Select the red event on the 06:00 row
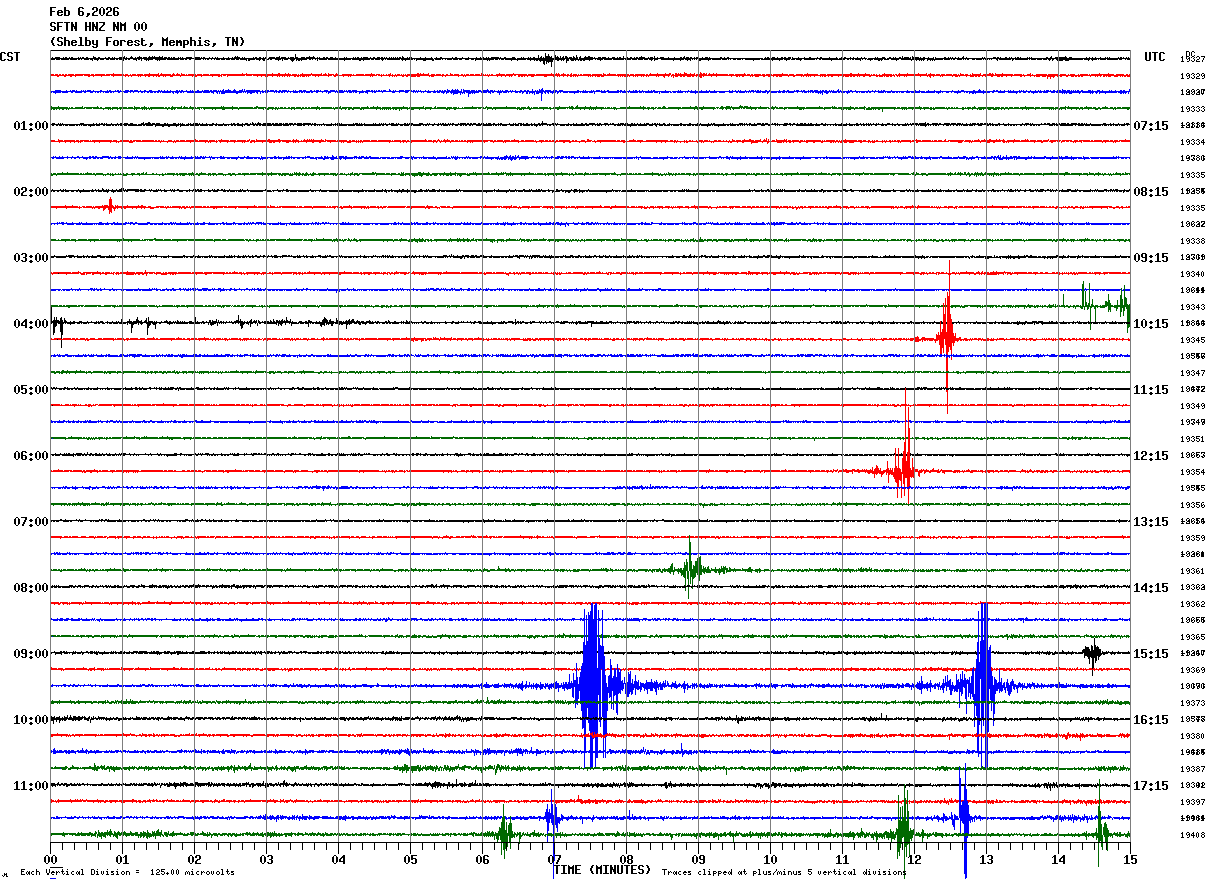 point(902,470)
